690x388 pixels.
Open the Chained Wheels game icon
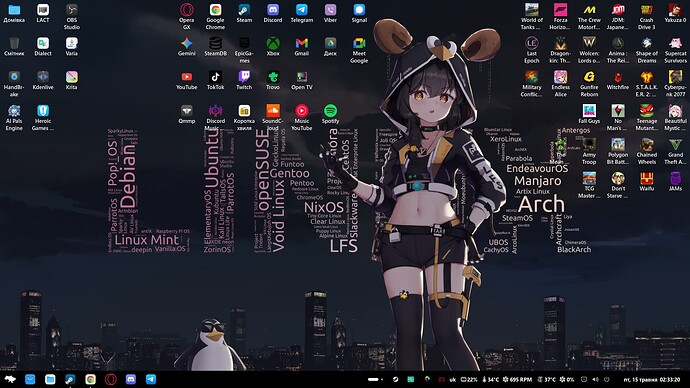646,151
